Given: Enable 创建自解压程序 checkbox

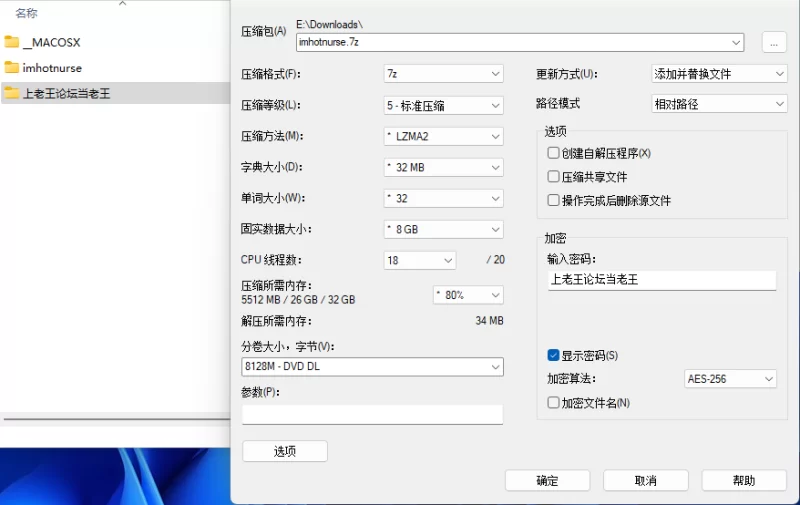Looking at the screenshot, I should 553,153.
